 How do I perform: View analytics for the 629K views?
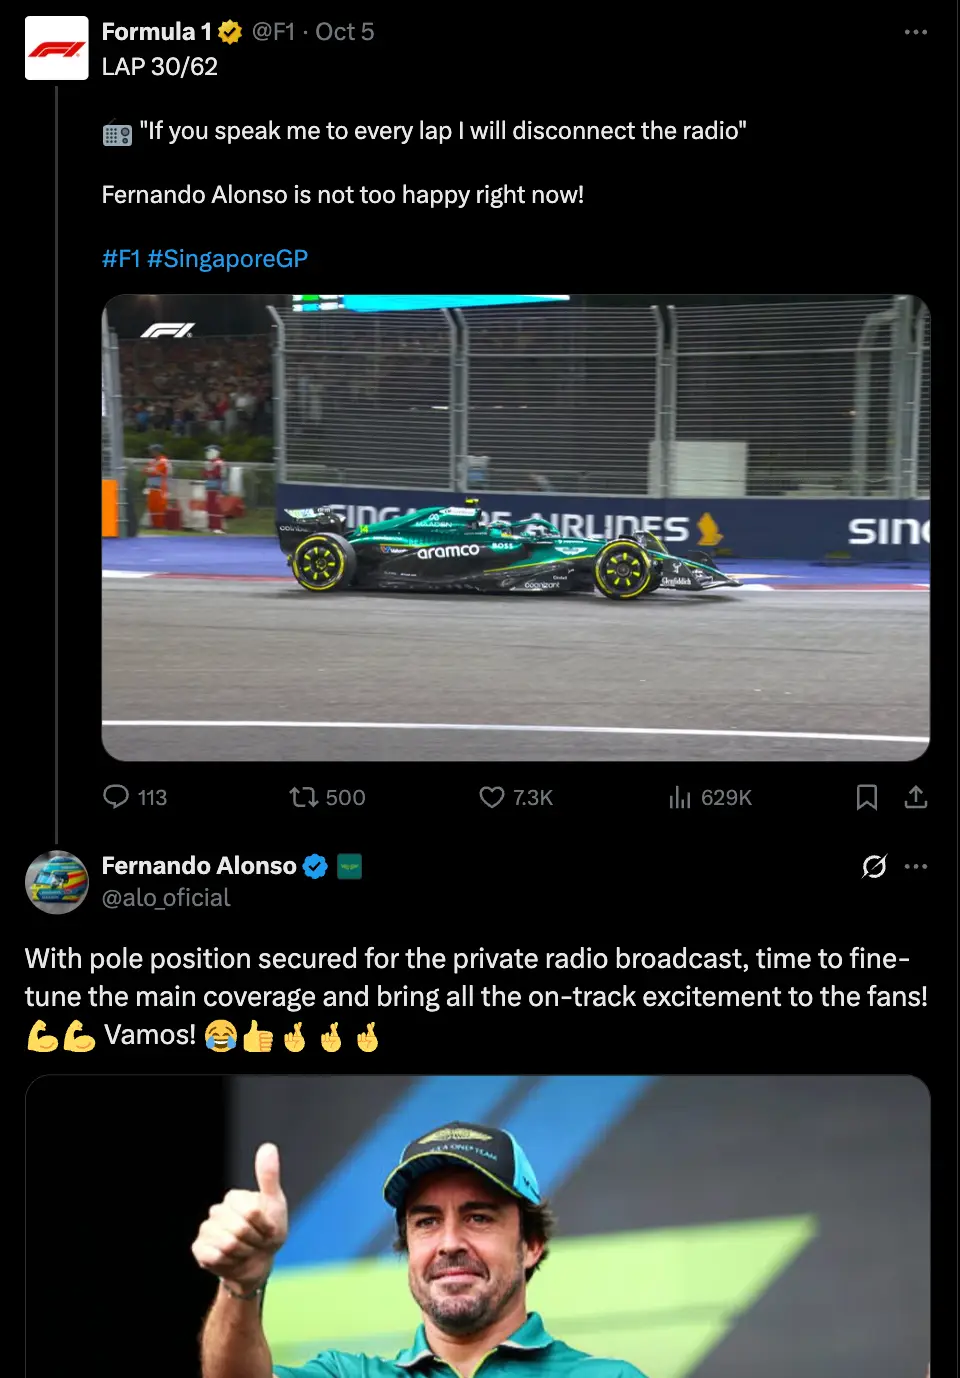[x=709, y=797]
